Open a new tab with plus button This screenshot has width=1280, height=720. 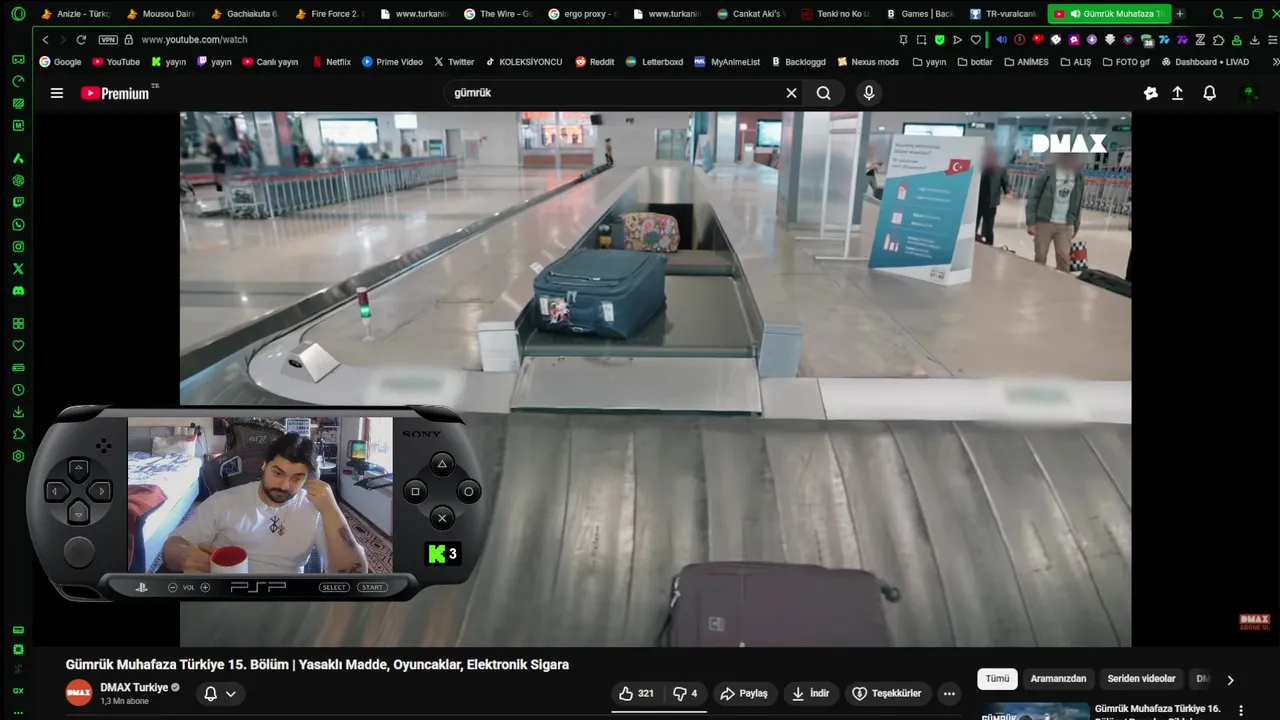pos(1180,14)
